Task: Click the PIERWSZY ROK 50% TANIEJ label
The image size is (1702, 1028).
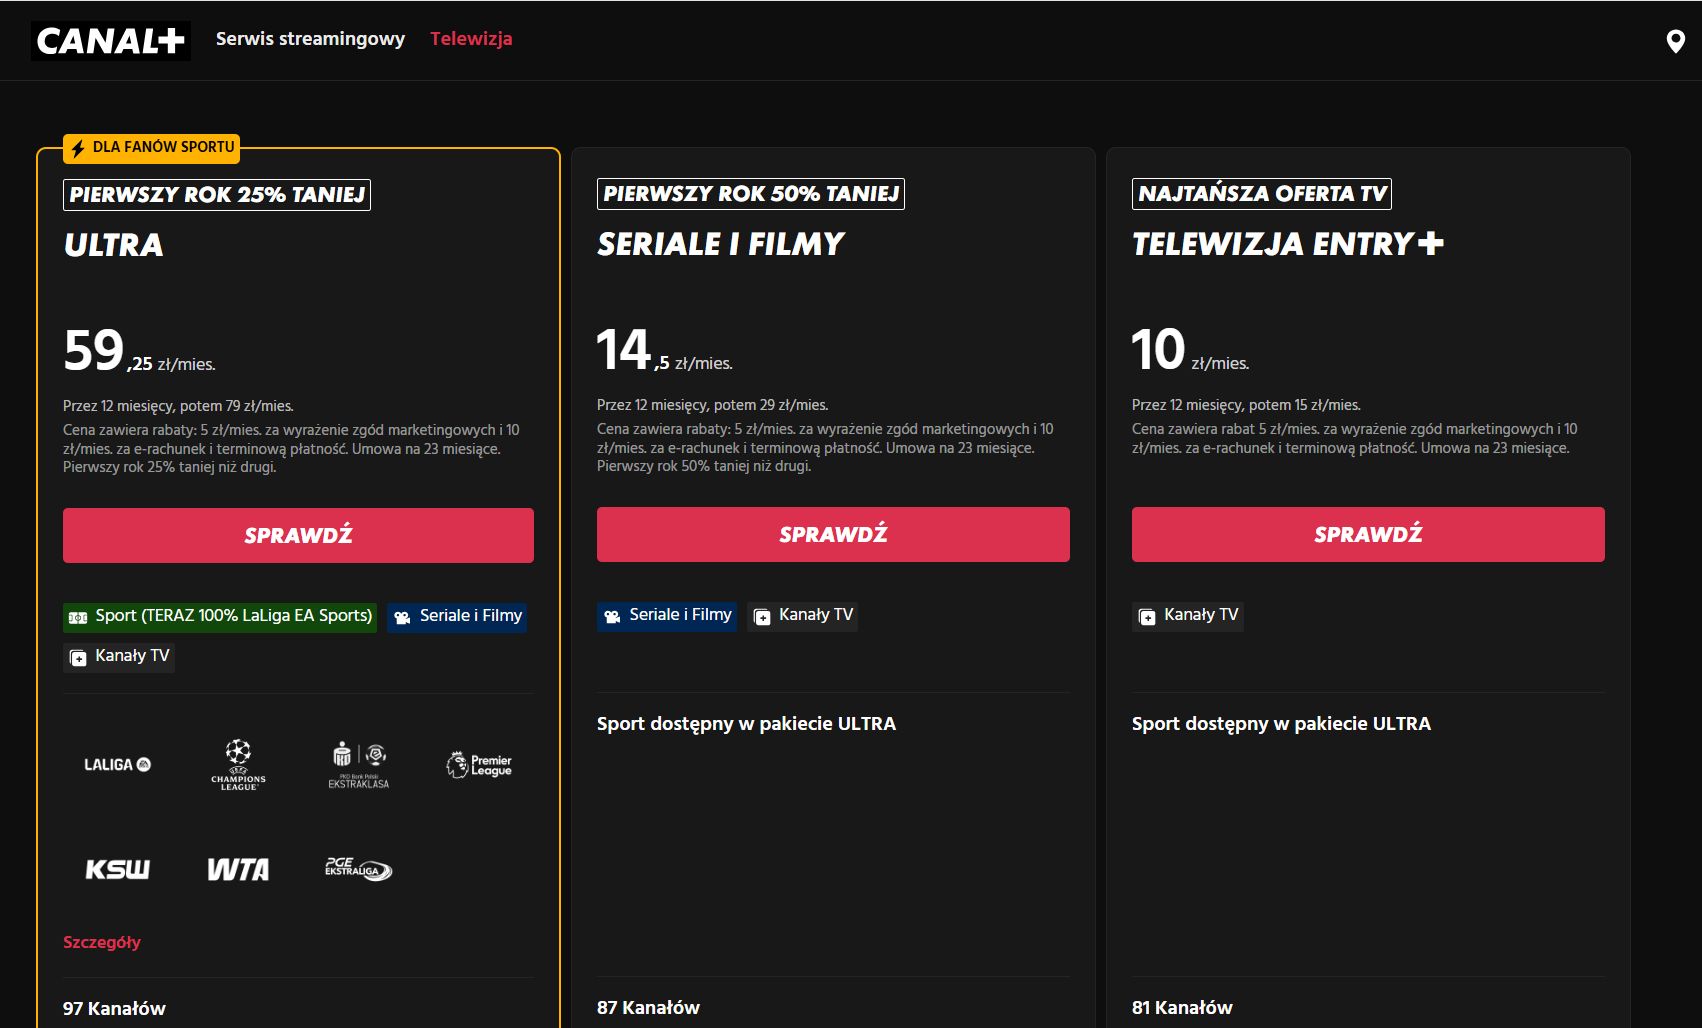Action: pos(751,194)
